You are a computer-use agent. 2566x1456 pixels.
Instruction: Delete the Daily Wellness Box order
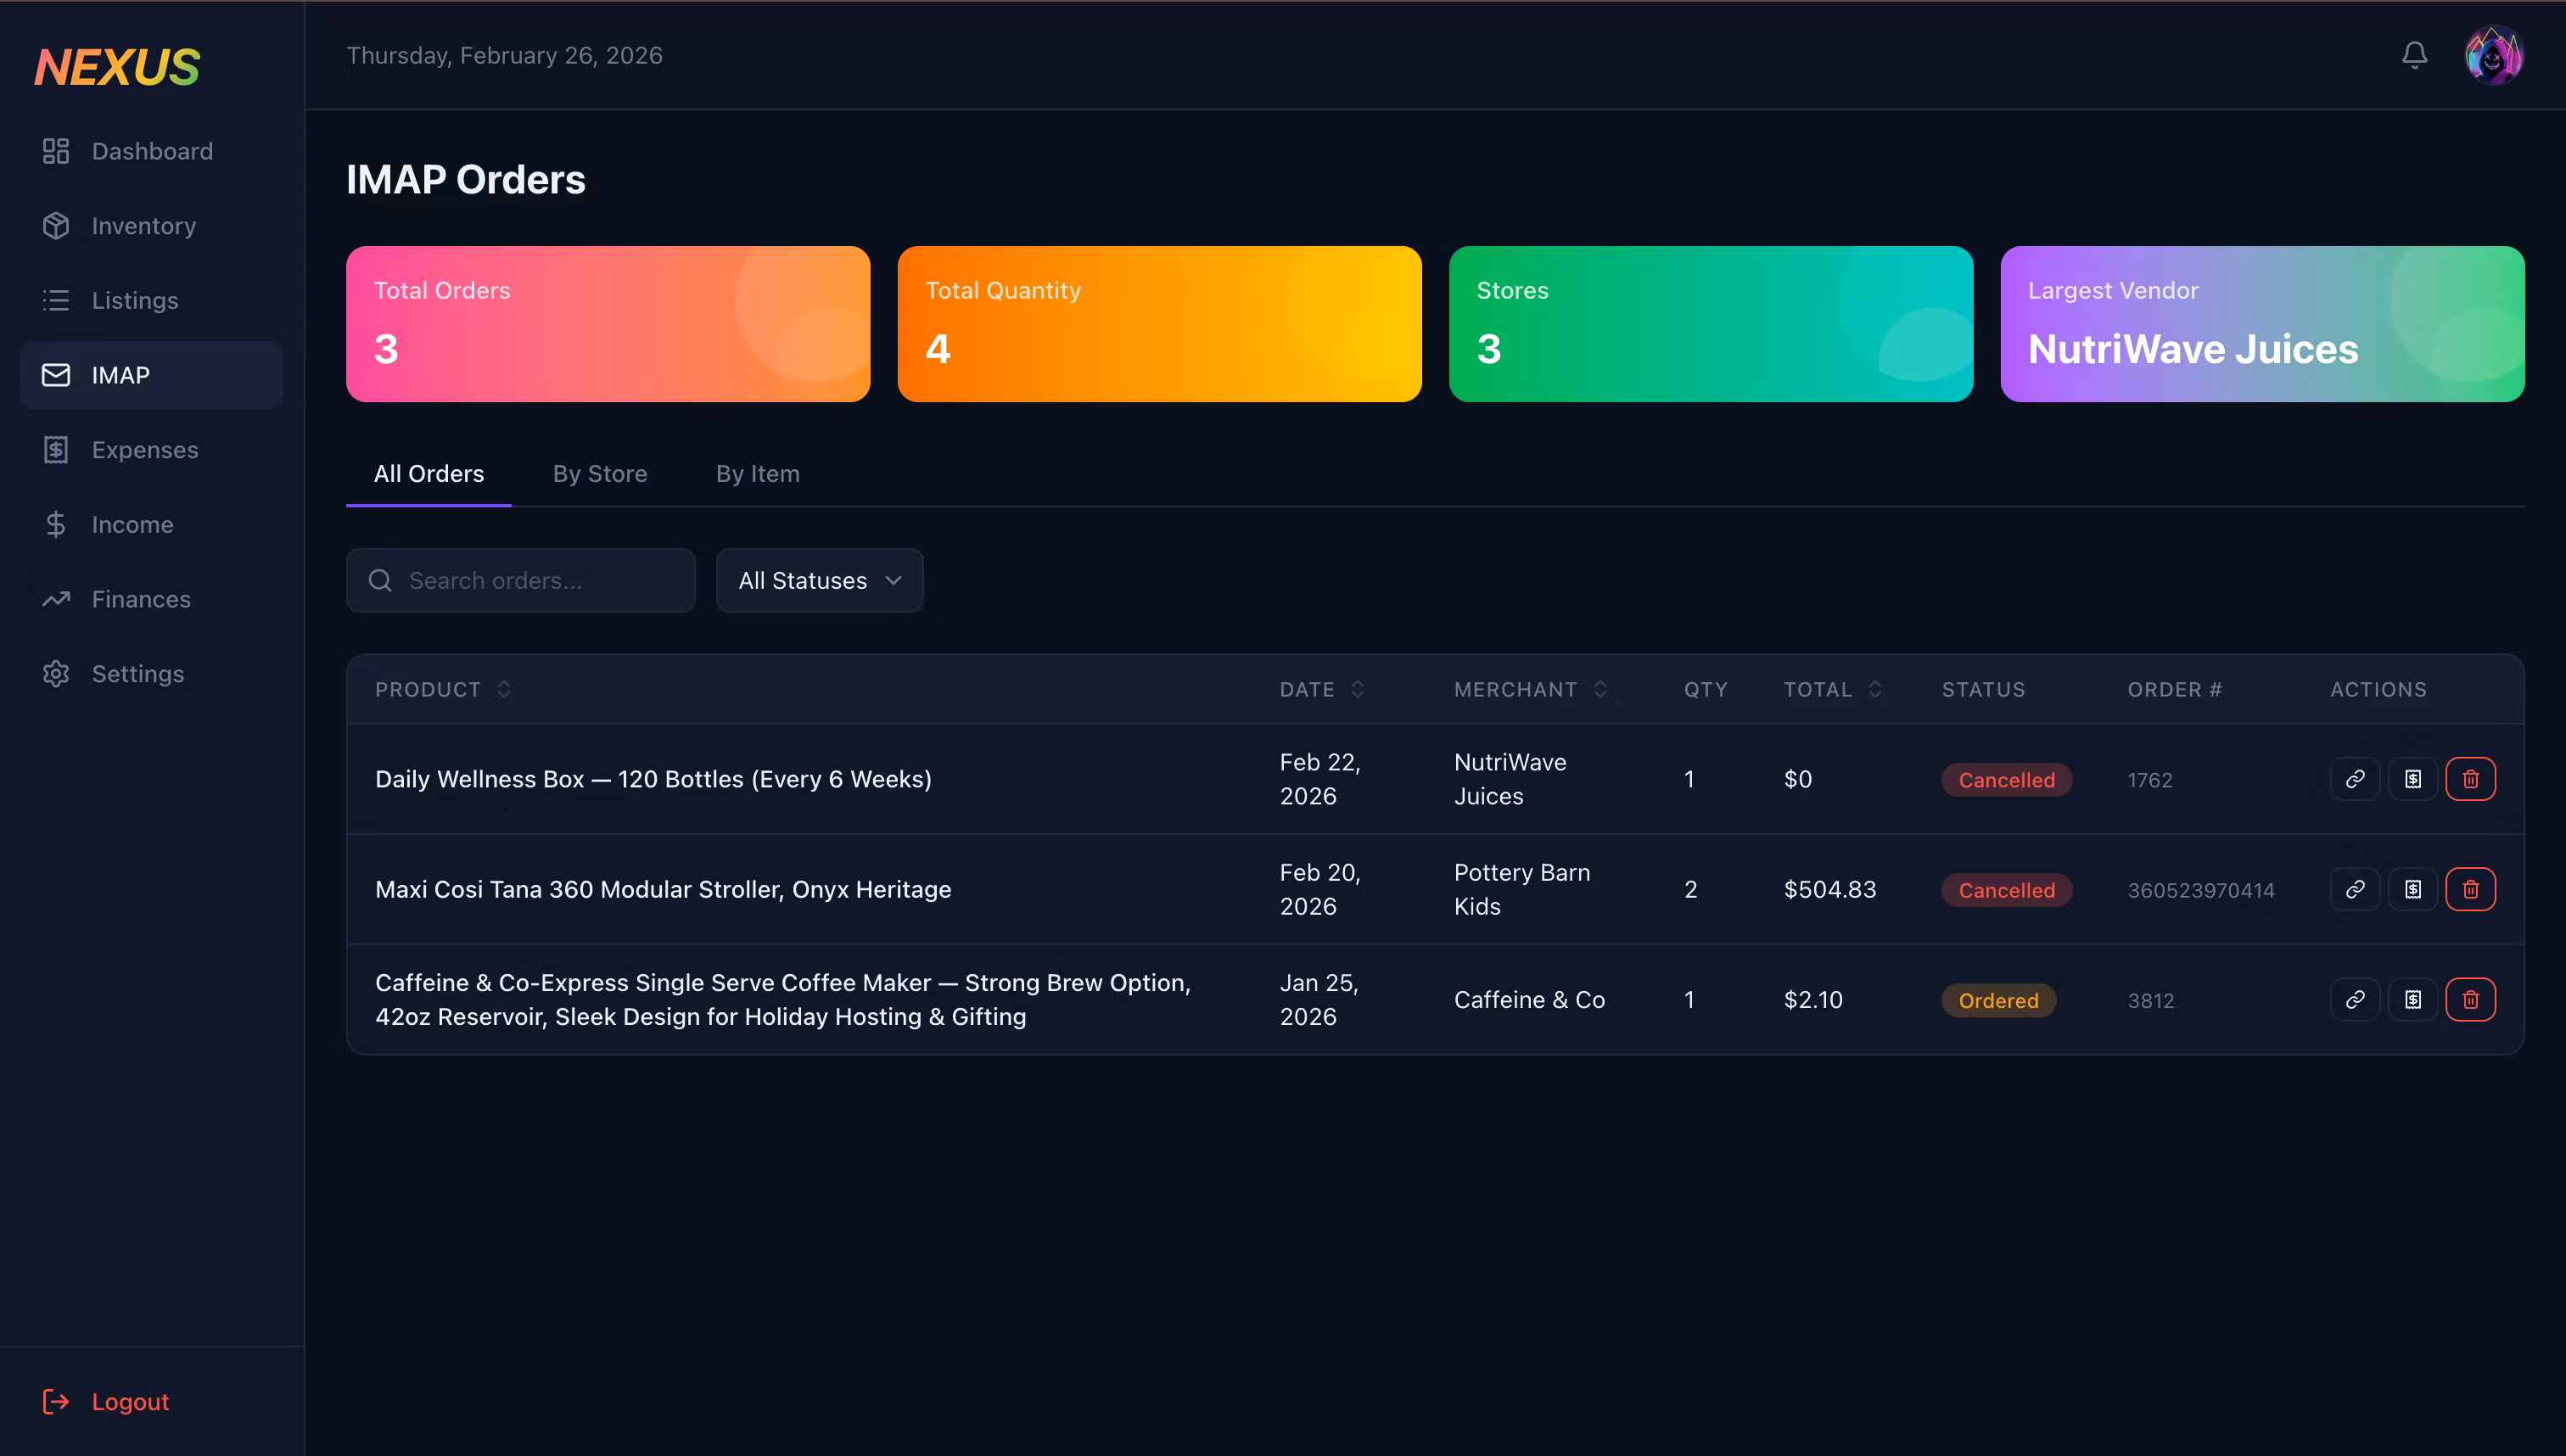[2470, 779]
